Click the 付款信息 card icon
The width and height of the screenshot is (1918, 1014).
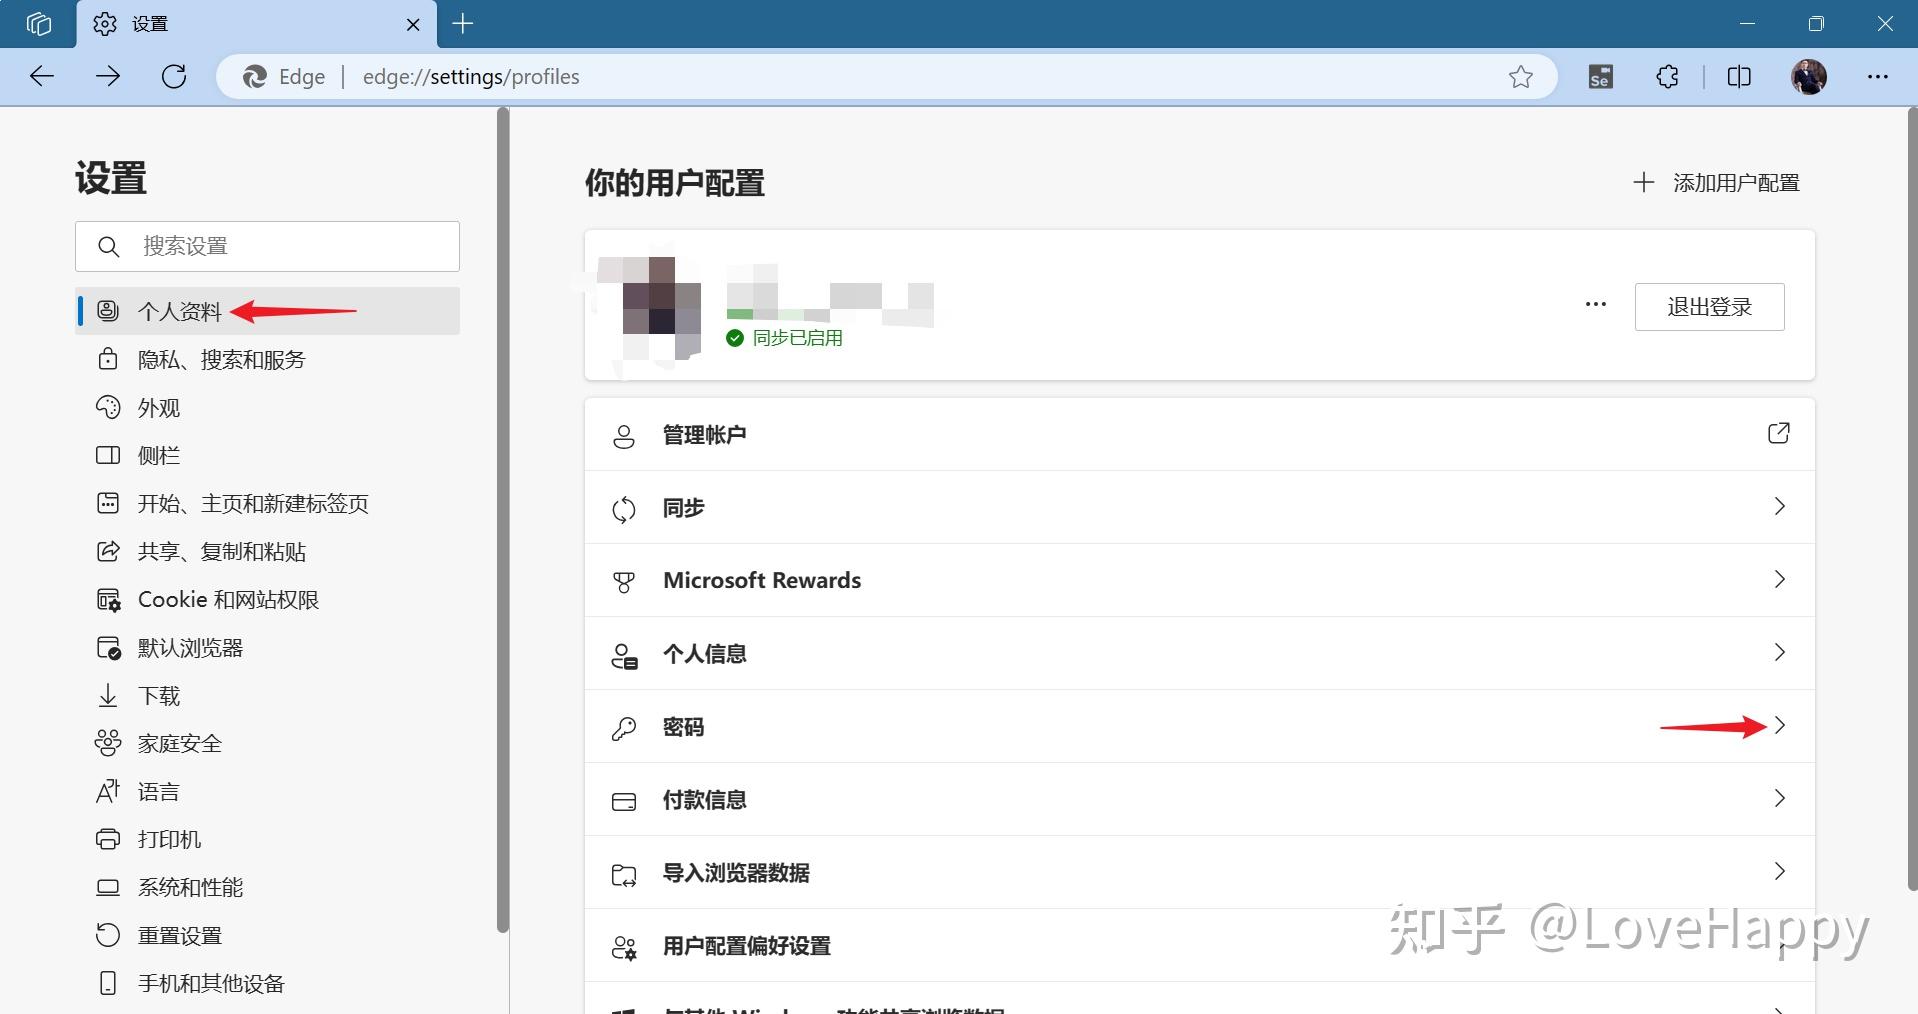click(624, 802)
